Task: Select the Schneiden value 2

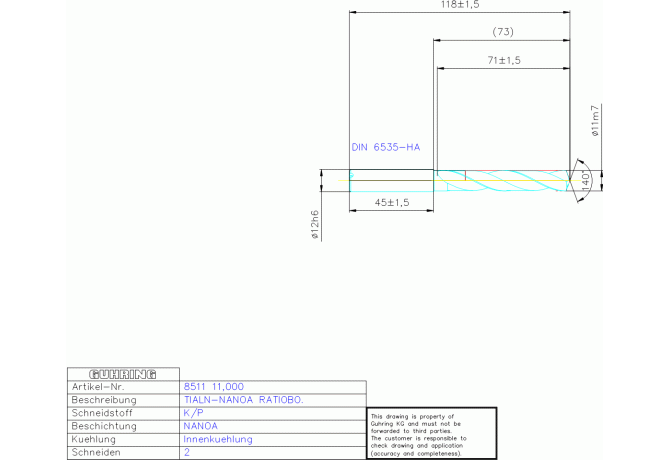Action: (x=187, y=452)
